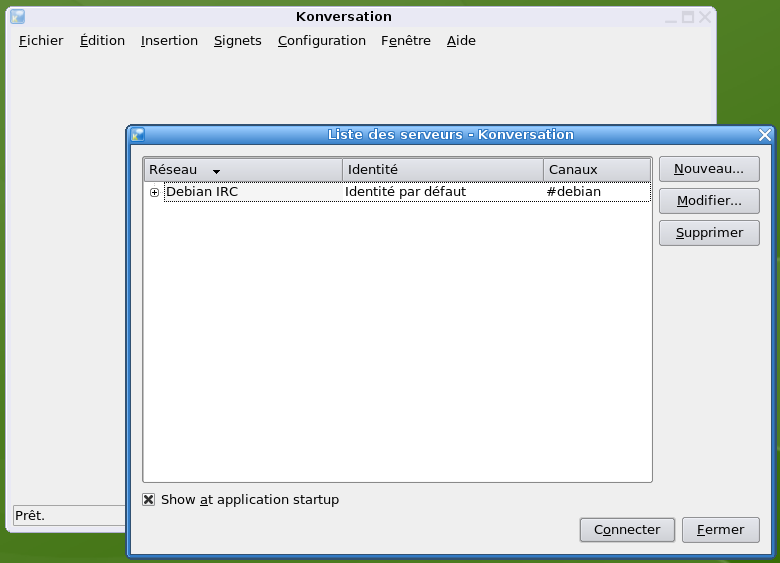Open the Signets menu

[x=237, y=41]
